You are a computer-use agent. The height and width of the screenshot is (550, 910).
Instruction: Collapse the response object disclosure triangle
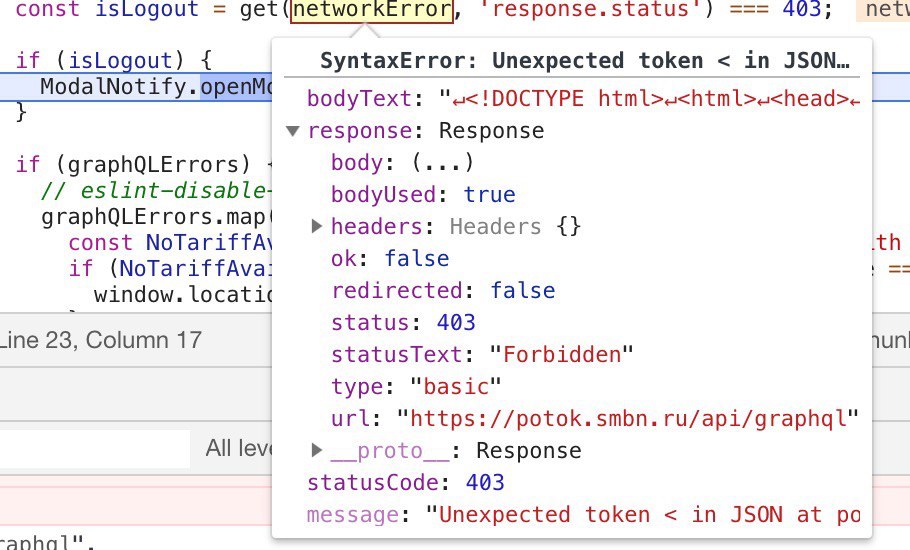pyautogui.click(x=293, y=131)
